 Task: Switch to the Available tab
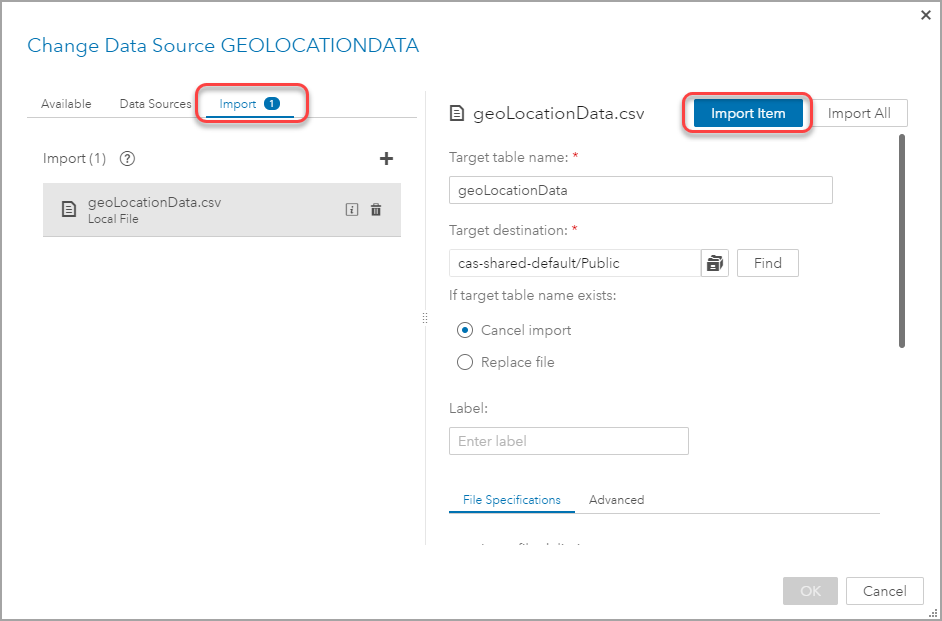point(66,104)
